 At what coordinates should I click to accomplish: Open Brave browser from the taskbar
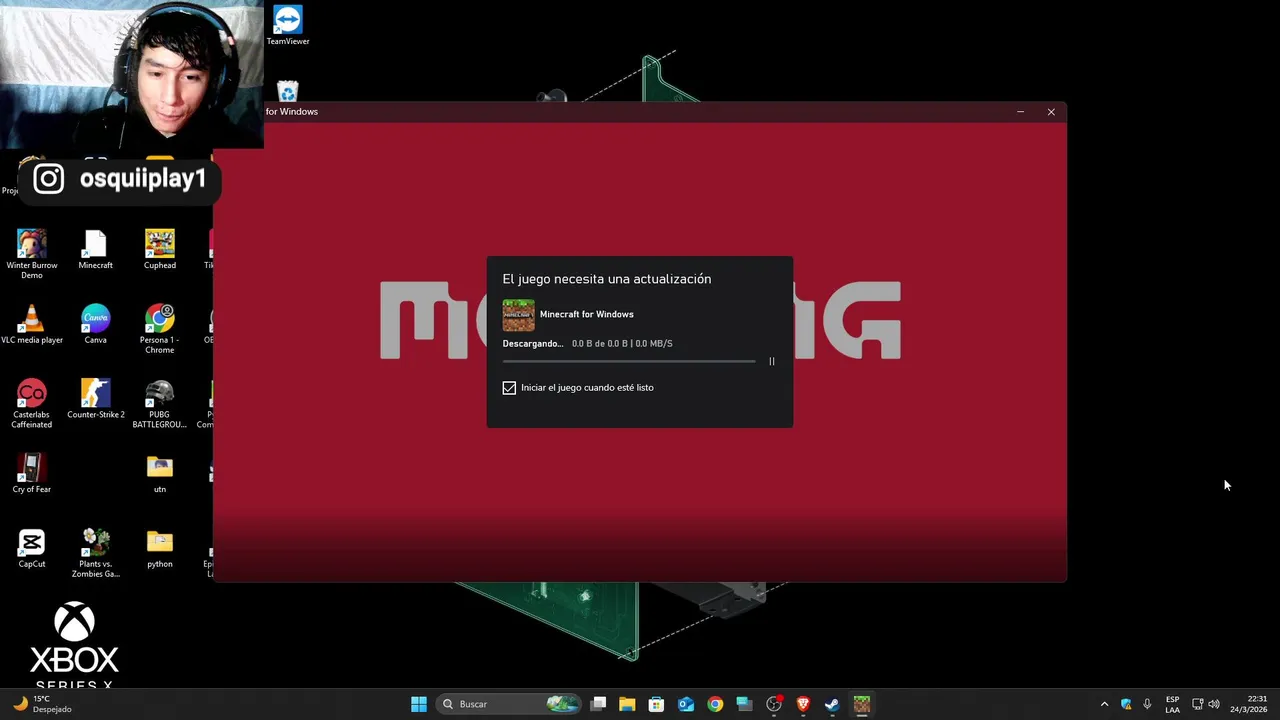pos(803,704)
